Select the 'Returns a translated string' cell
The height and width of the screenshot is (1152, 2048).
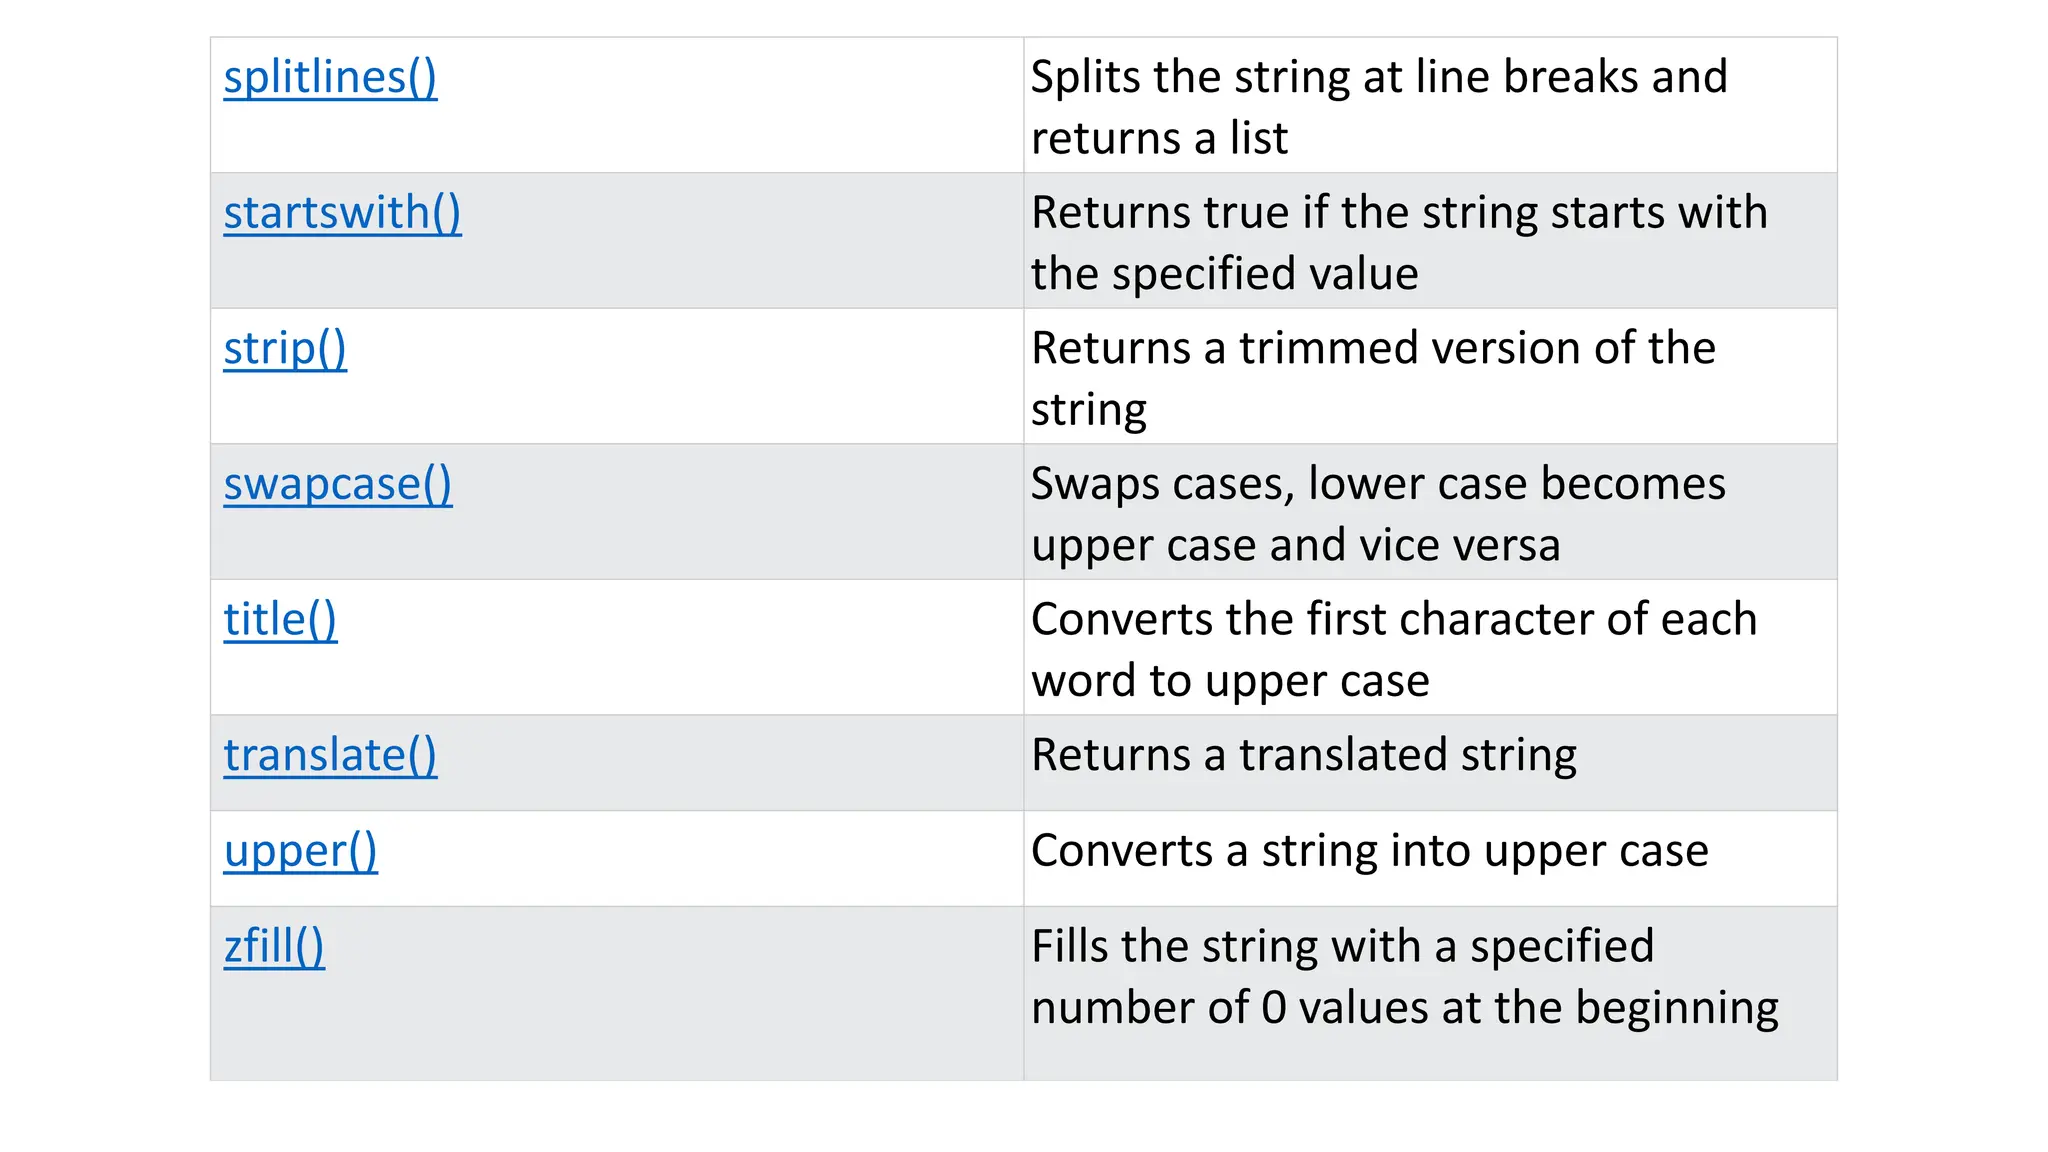pos(1430,763)
